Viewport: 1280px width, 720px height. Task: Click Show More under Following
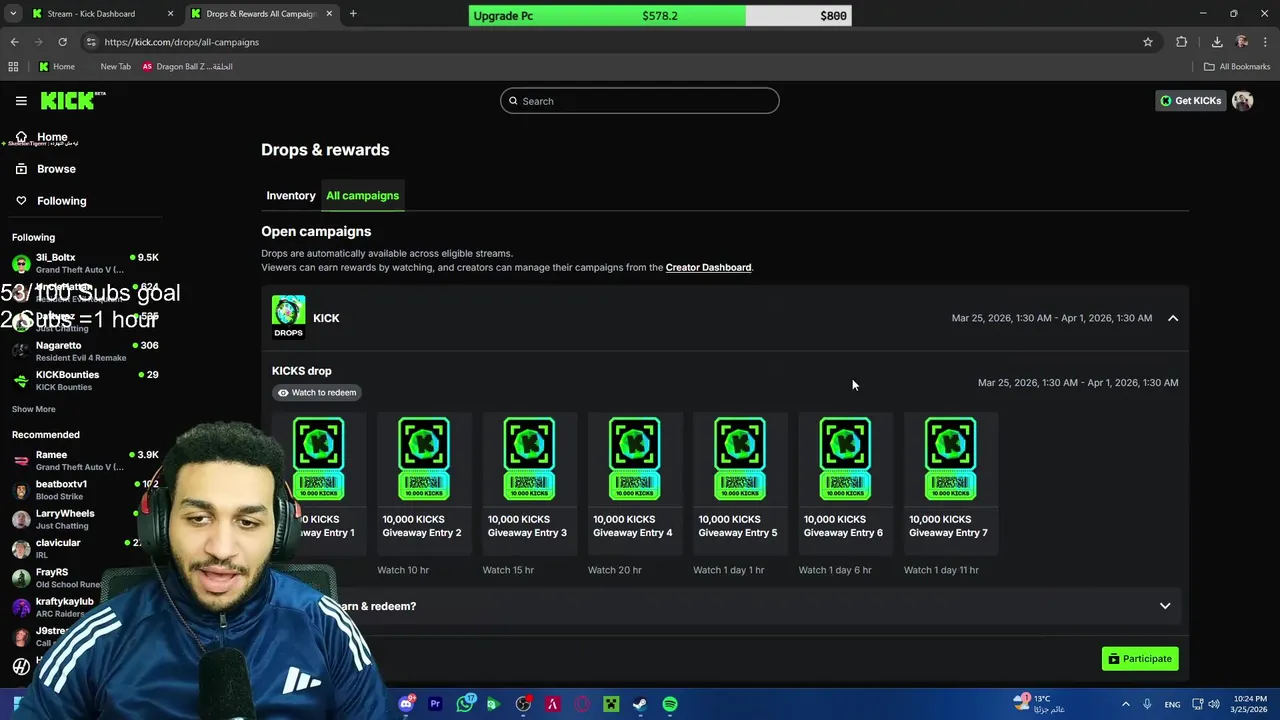(x=34, y=409)
